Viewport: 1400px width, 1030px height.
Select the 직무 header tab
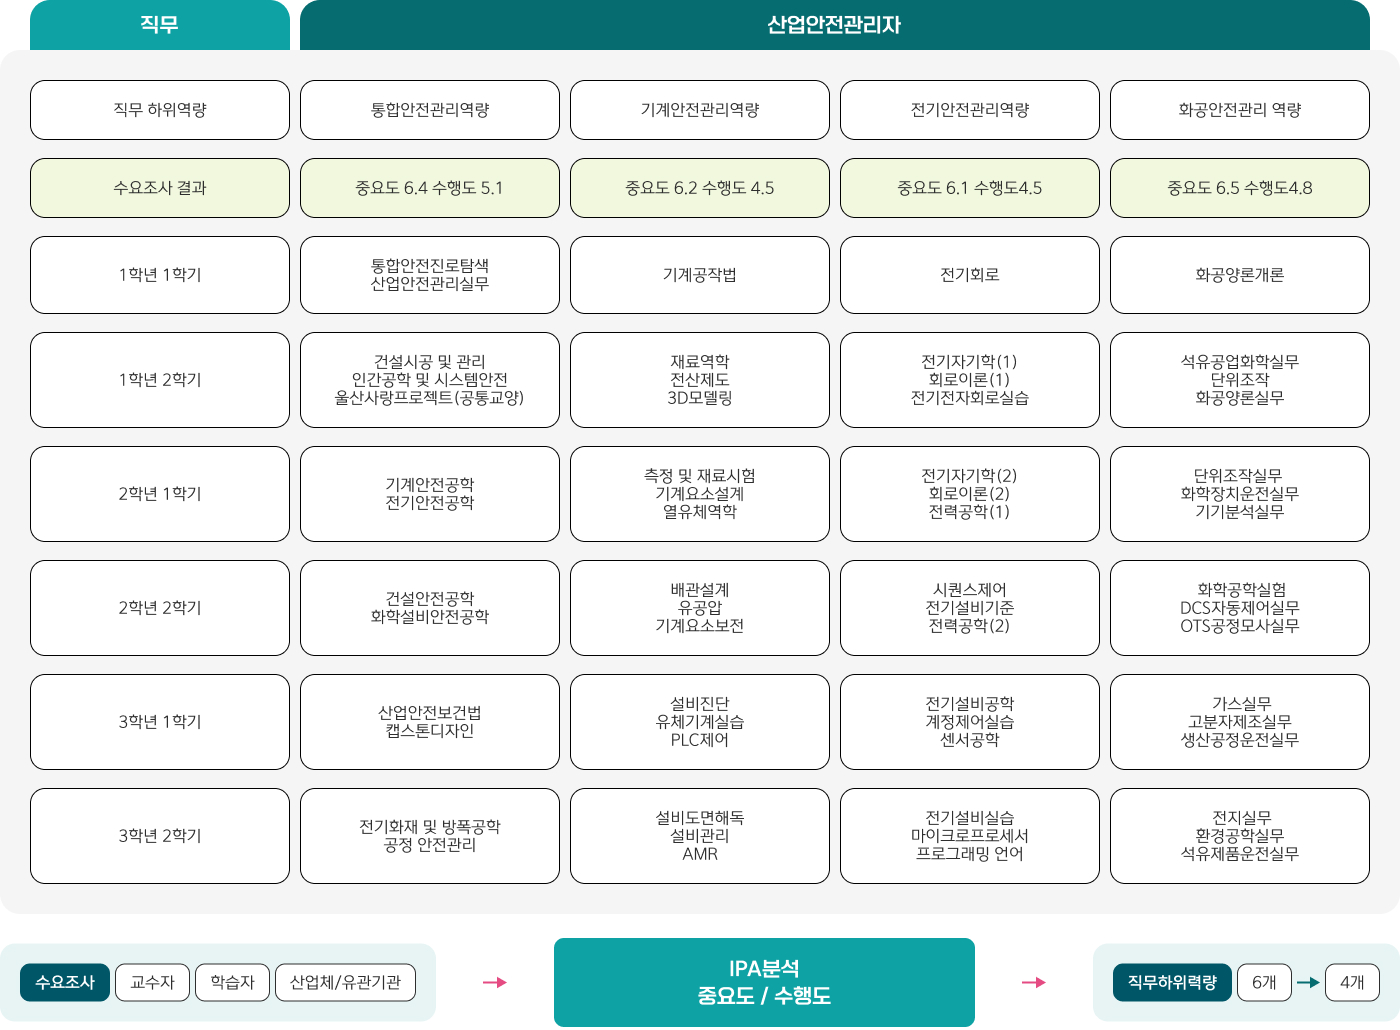tap(160, 25)
